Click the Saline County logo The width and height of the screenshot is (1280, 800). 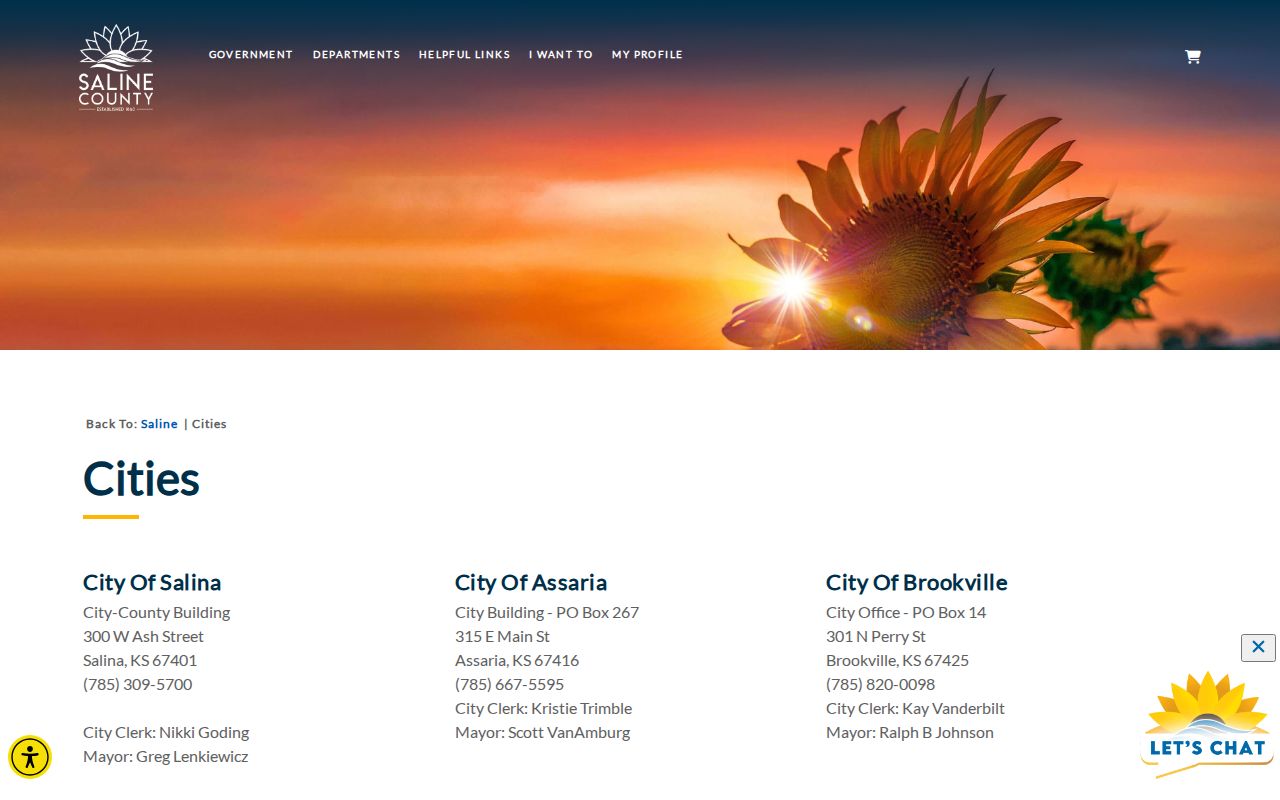click(x=116, y=68)
